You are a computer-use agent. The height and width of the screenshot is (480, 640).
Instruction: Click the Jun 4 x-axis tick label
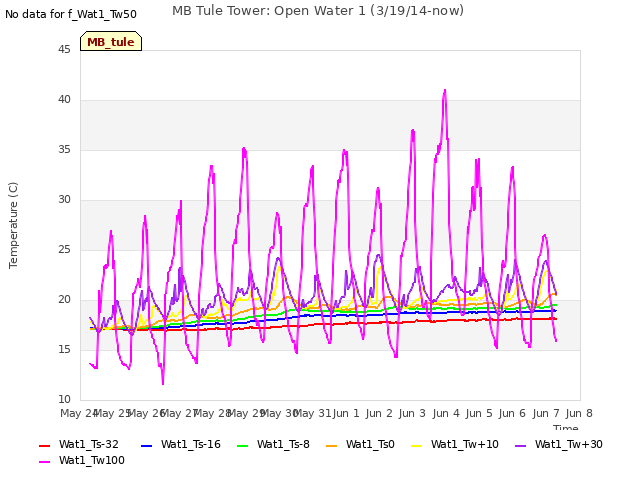click(x=446, y=413)
